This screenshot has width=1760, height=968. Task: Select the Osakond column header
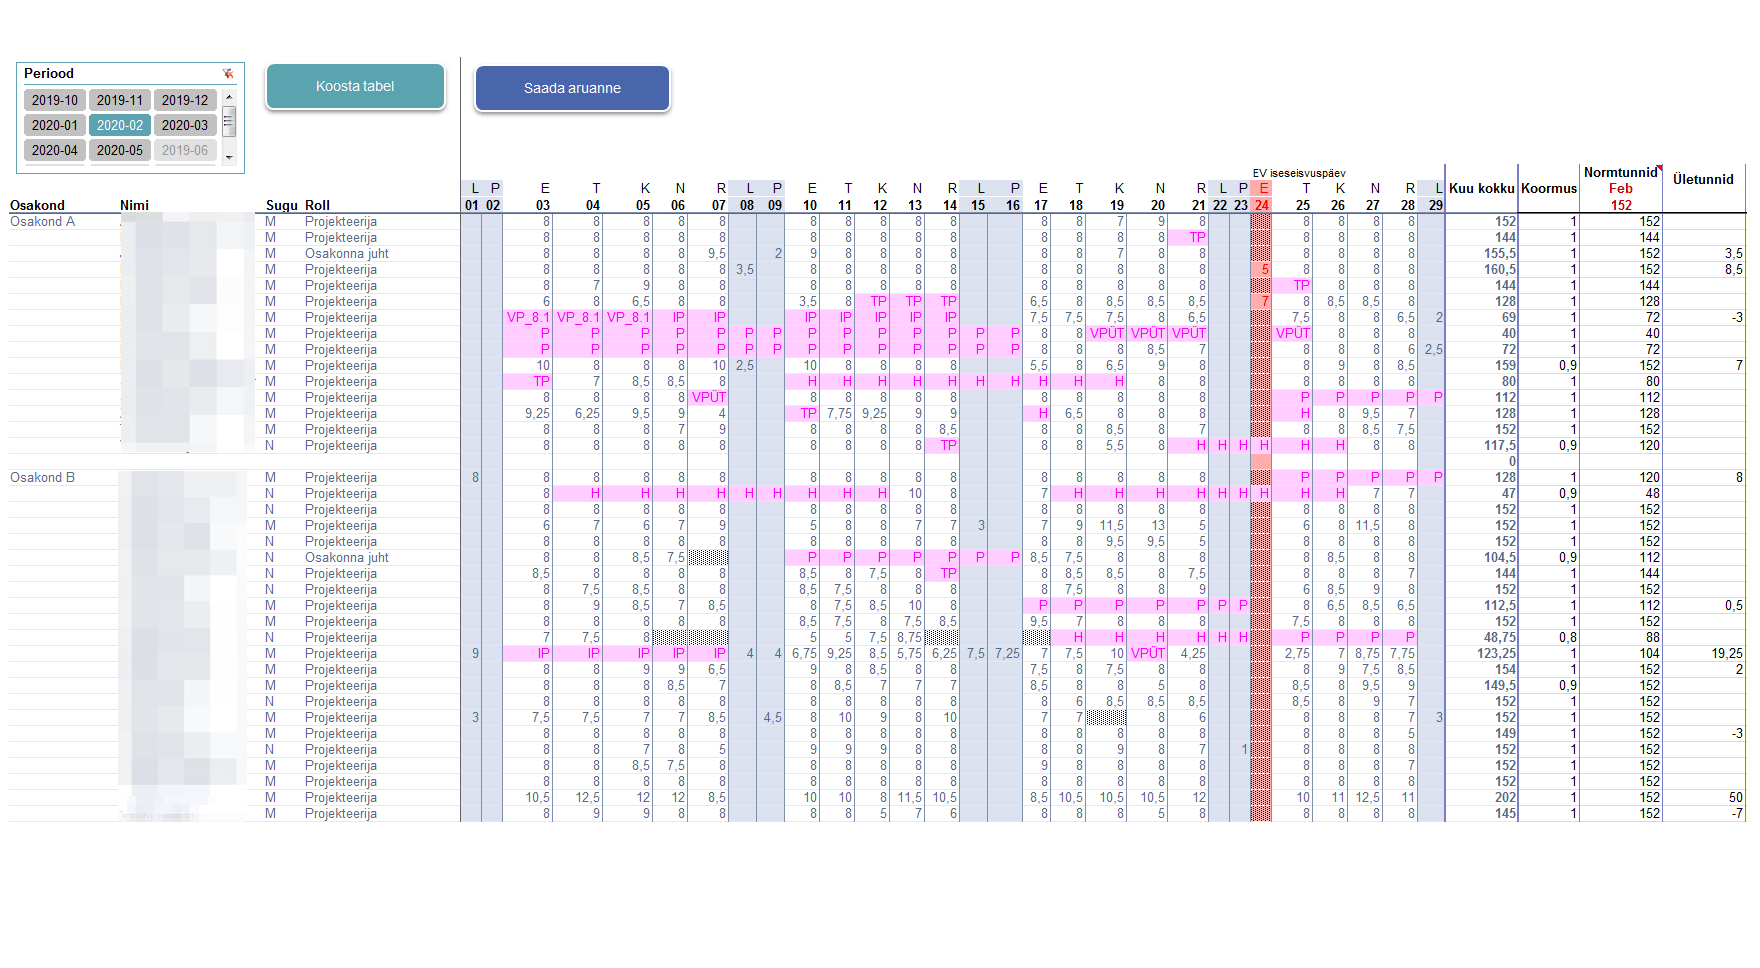[x=37, y=205]
